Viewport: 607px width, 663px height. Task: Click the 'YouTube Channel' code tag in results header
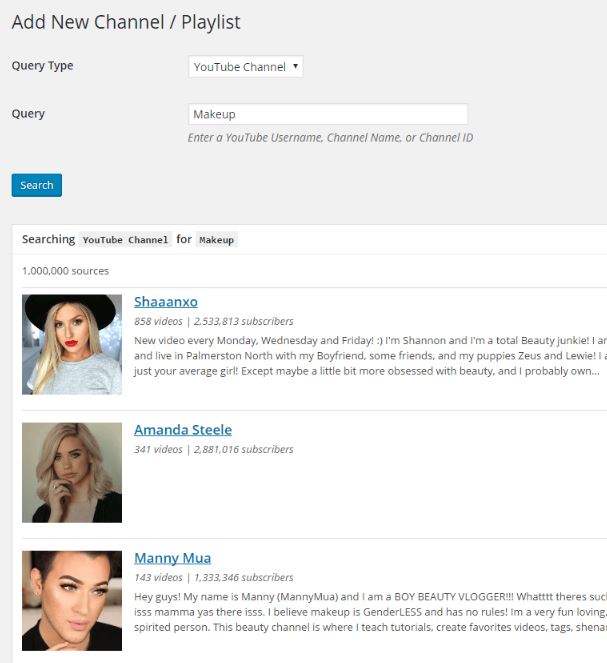click(x=126, y=240)
